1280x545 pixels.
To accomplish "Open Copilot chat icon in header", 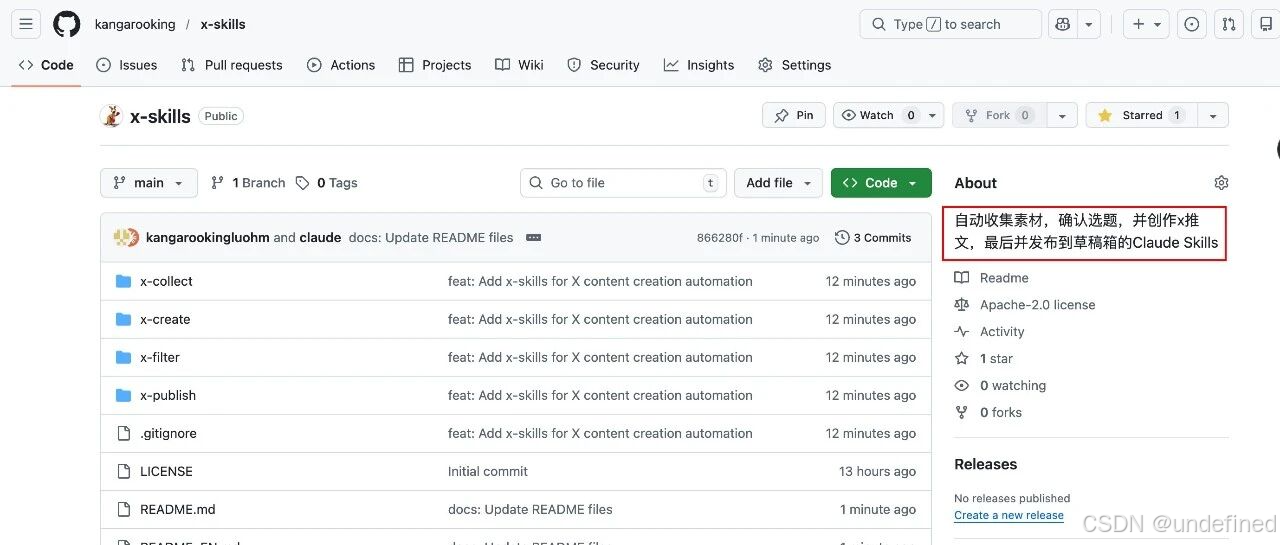I will tap(1063, 24).
